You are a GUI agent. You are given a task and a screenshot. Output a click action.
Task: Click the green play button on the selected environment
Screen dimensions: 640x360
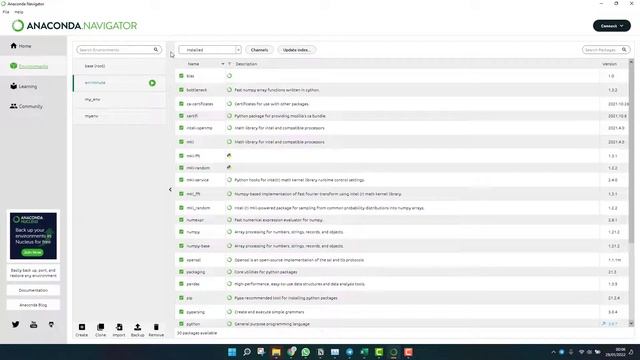tap(152, 83)
